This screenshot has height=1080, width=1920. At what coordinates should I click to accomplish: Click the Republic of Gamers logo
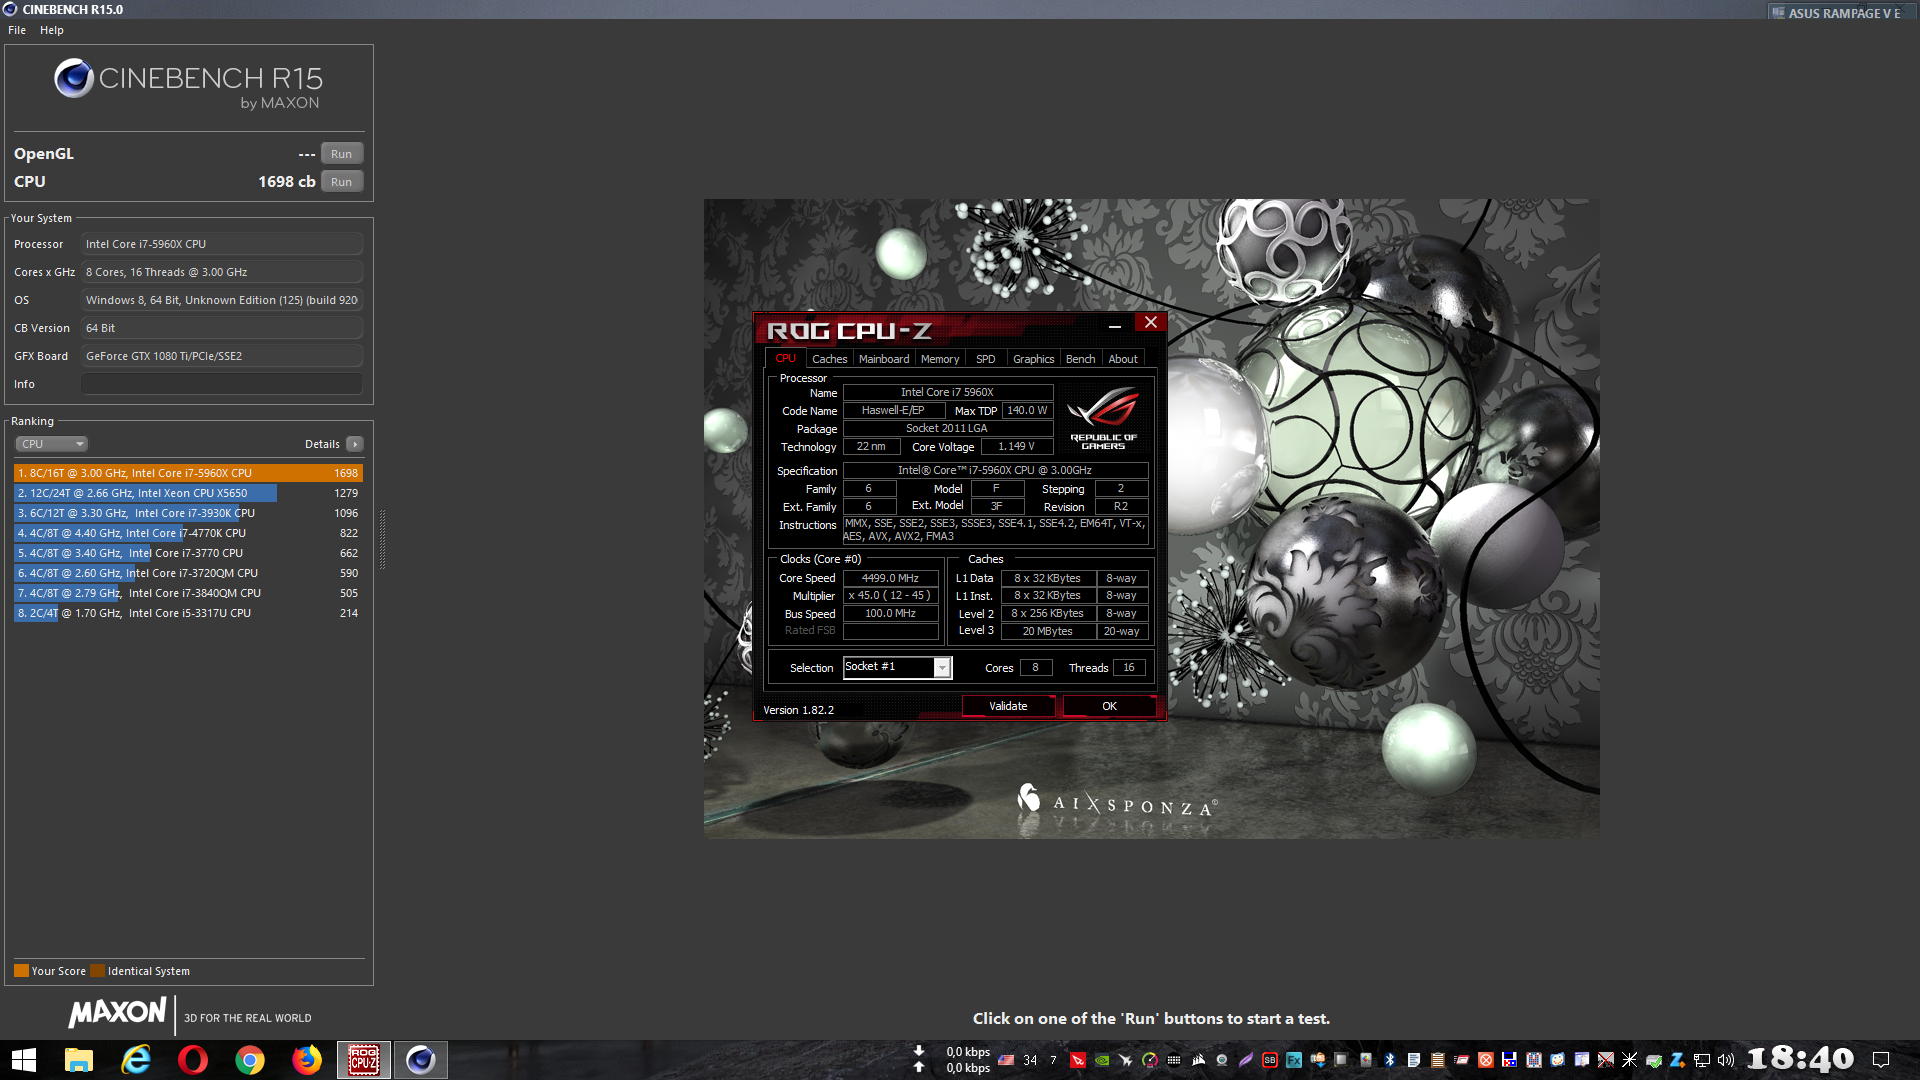(x=1103, y=419)
